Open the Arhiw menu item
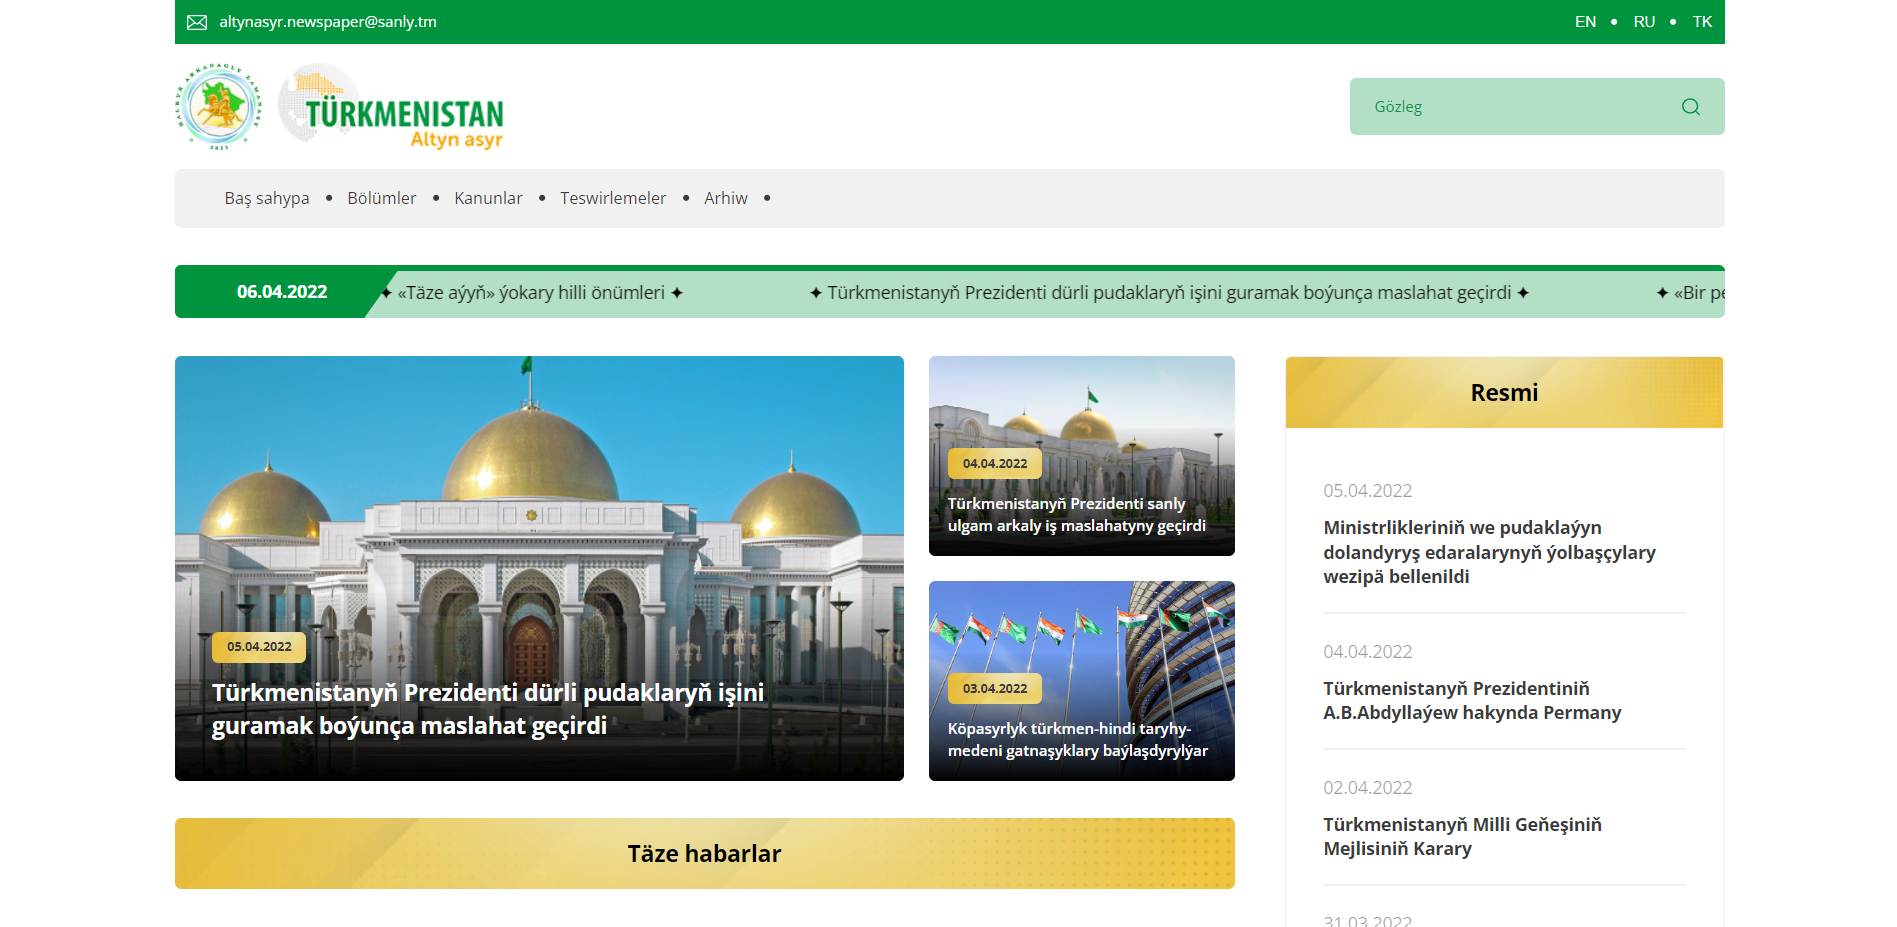This screenshot has height=927, width=1897. [726, 198]
